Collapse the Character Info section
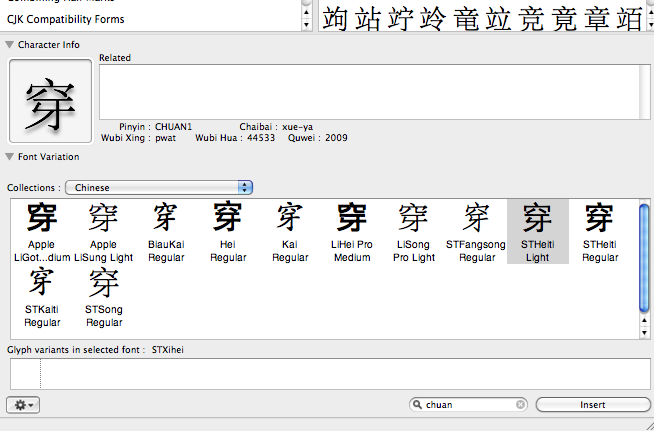Image resolution: width=654 pixels, height=431 pixels. 10,45
